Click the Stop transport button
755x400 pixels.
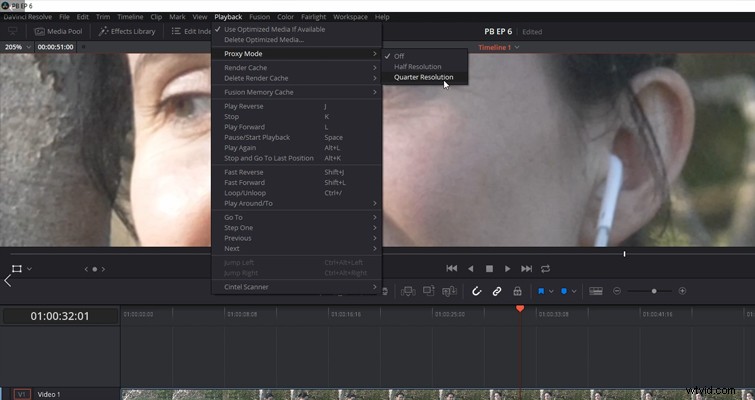click(x=489, y=269)
